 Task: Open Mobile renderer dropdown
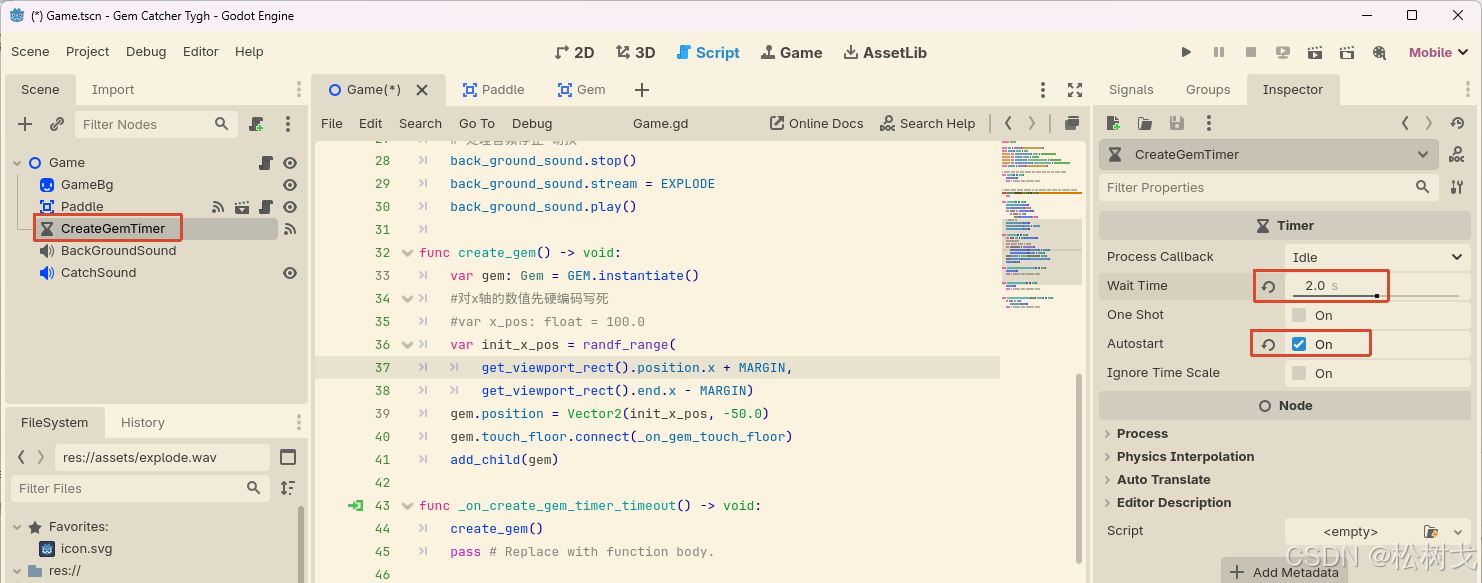click(1439, 53)
